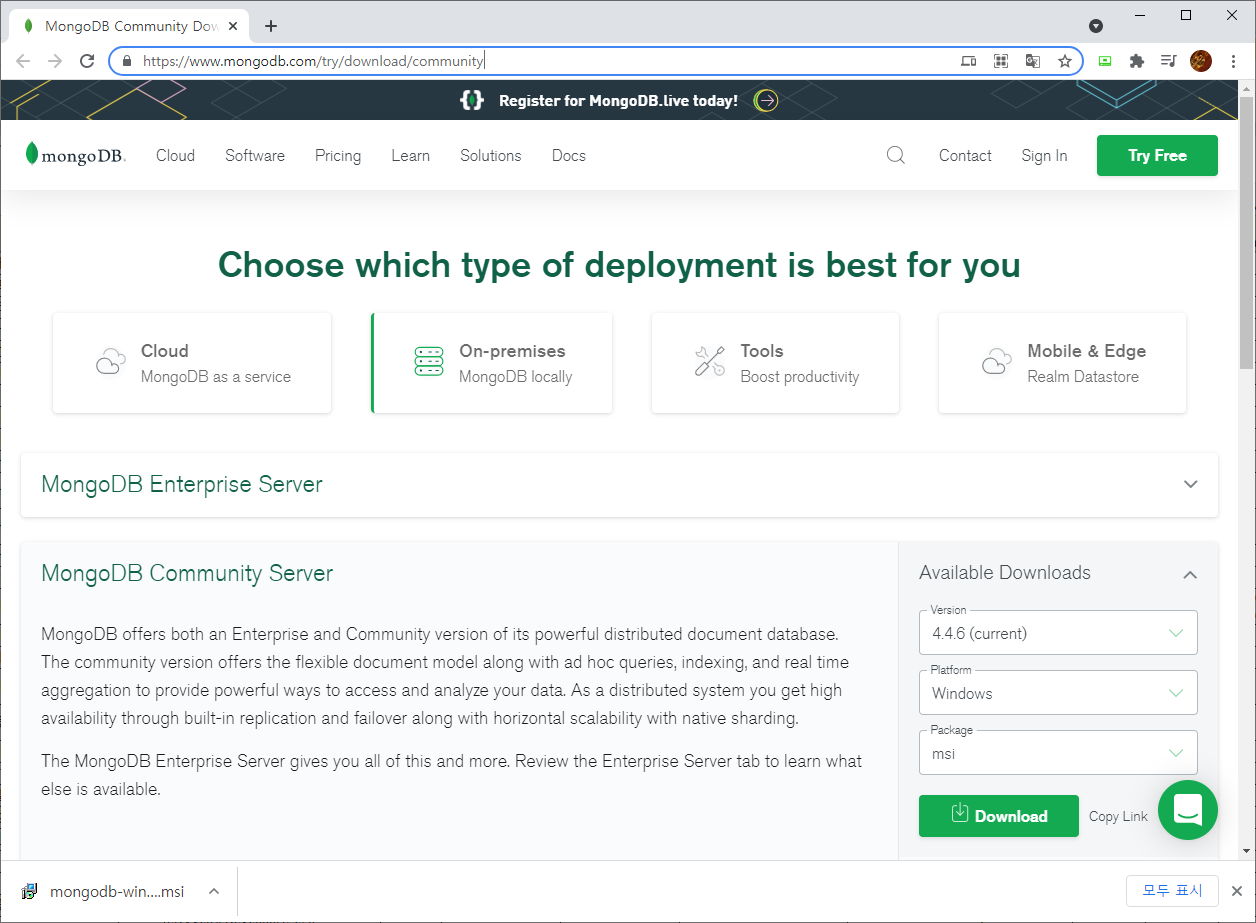Open download item options chevron
The image size is (1256, 923).
coord(213,892)
